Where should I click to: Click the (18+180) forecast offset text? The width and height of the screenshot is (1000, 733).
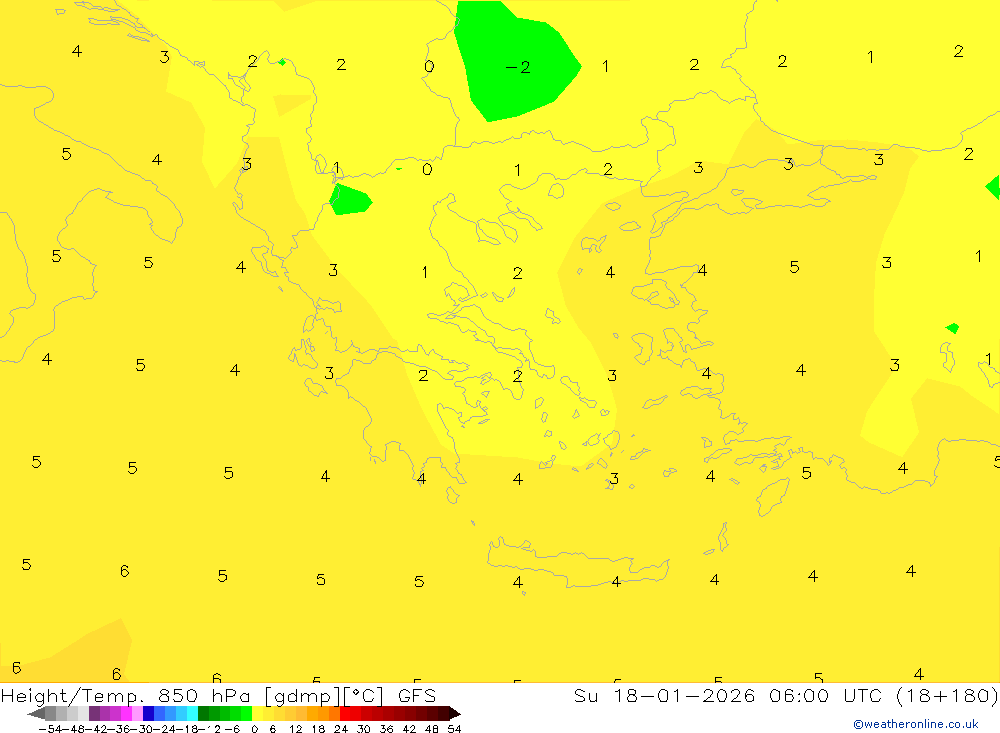click(x=947, y=695)
